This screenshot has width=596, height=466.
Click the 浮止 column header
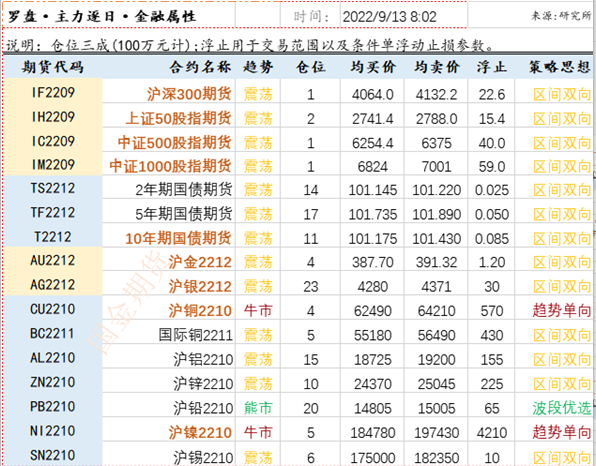click(491, 67)
